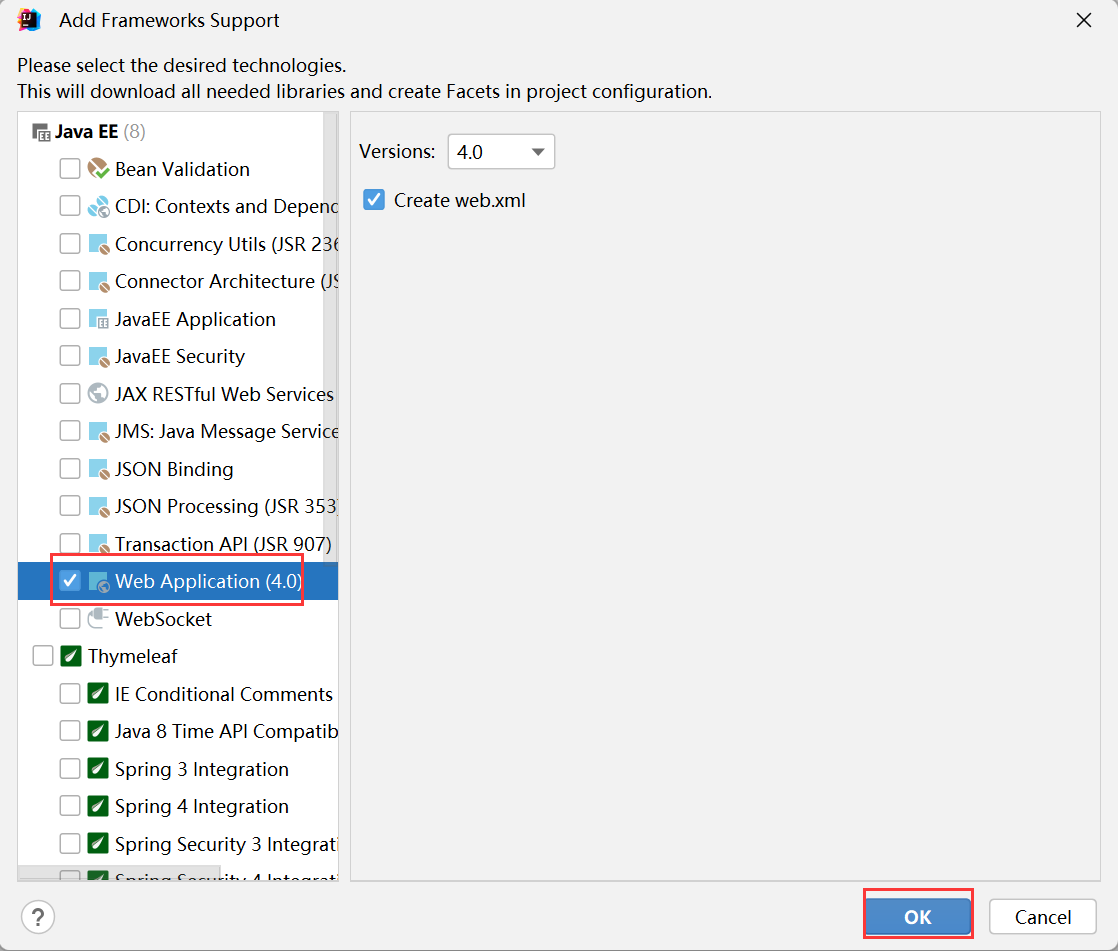Image resolution: width=1118 pixels, height=951 pixels.
Task: Select the Java 8 Time API Compatibility row text
Action: tap(226, 732)
